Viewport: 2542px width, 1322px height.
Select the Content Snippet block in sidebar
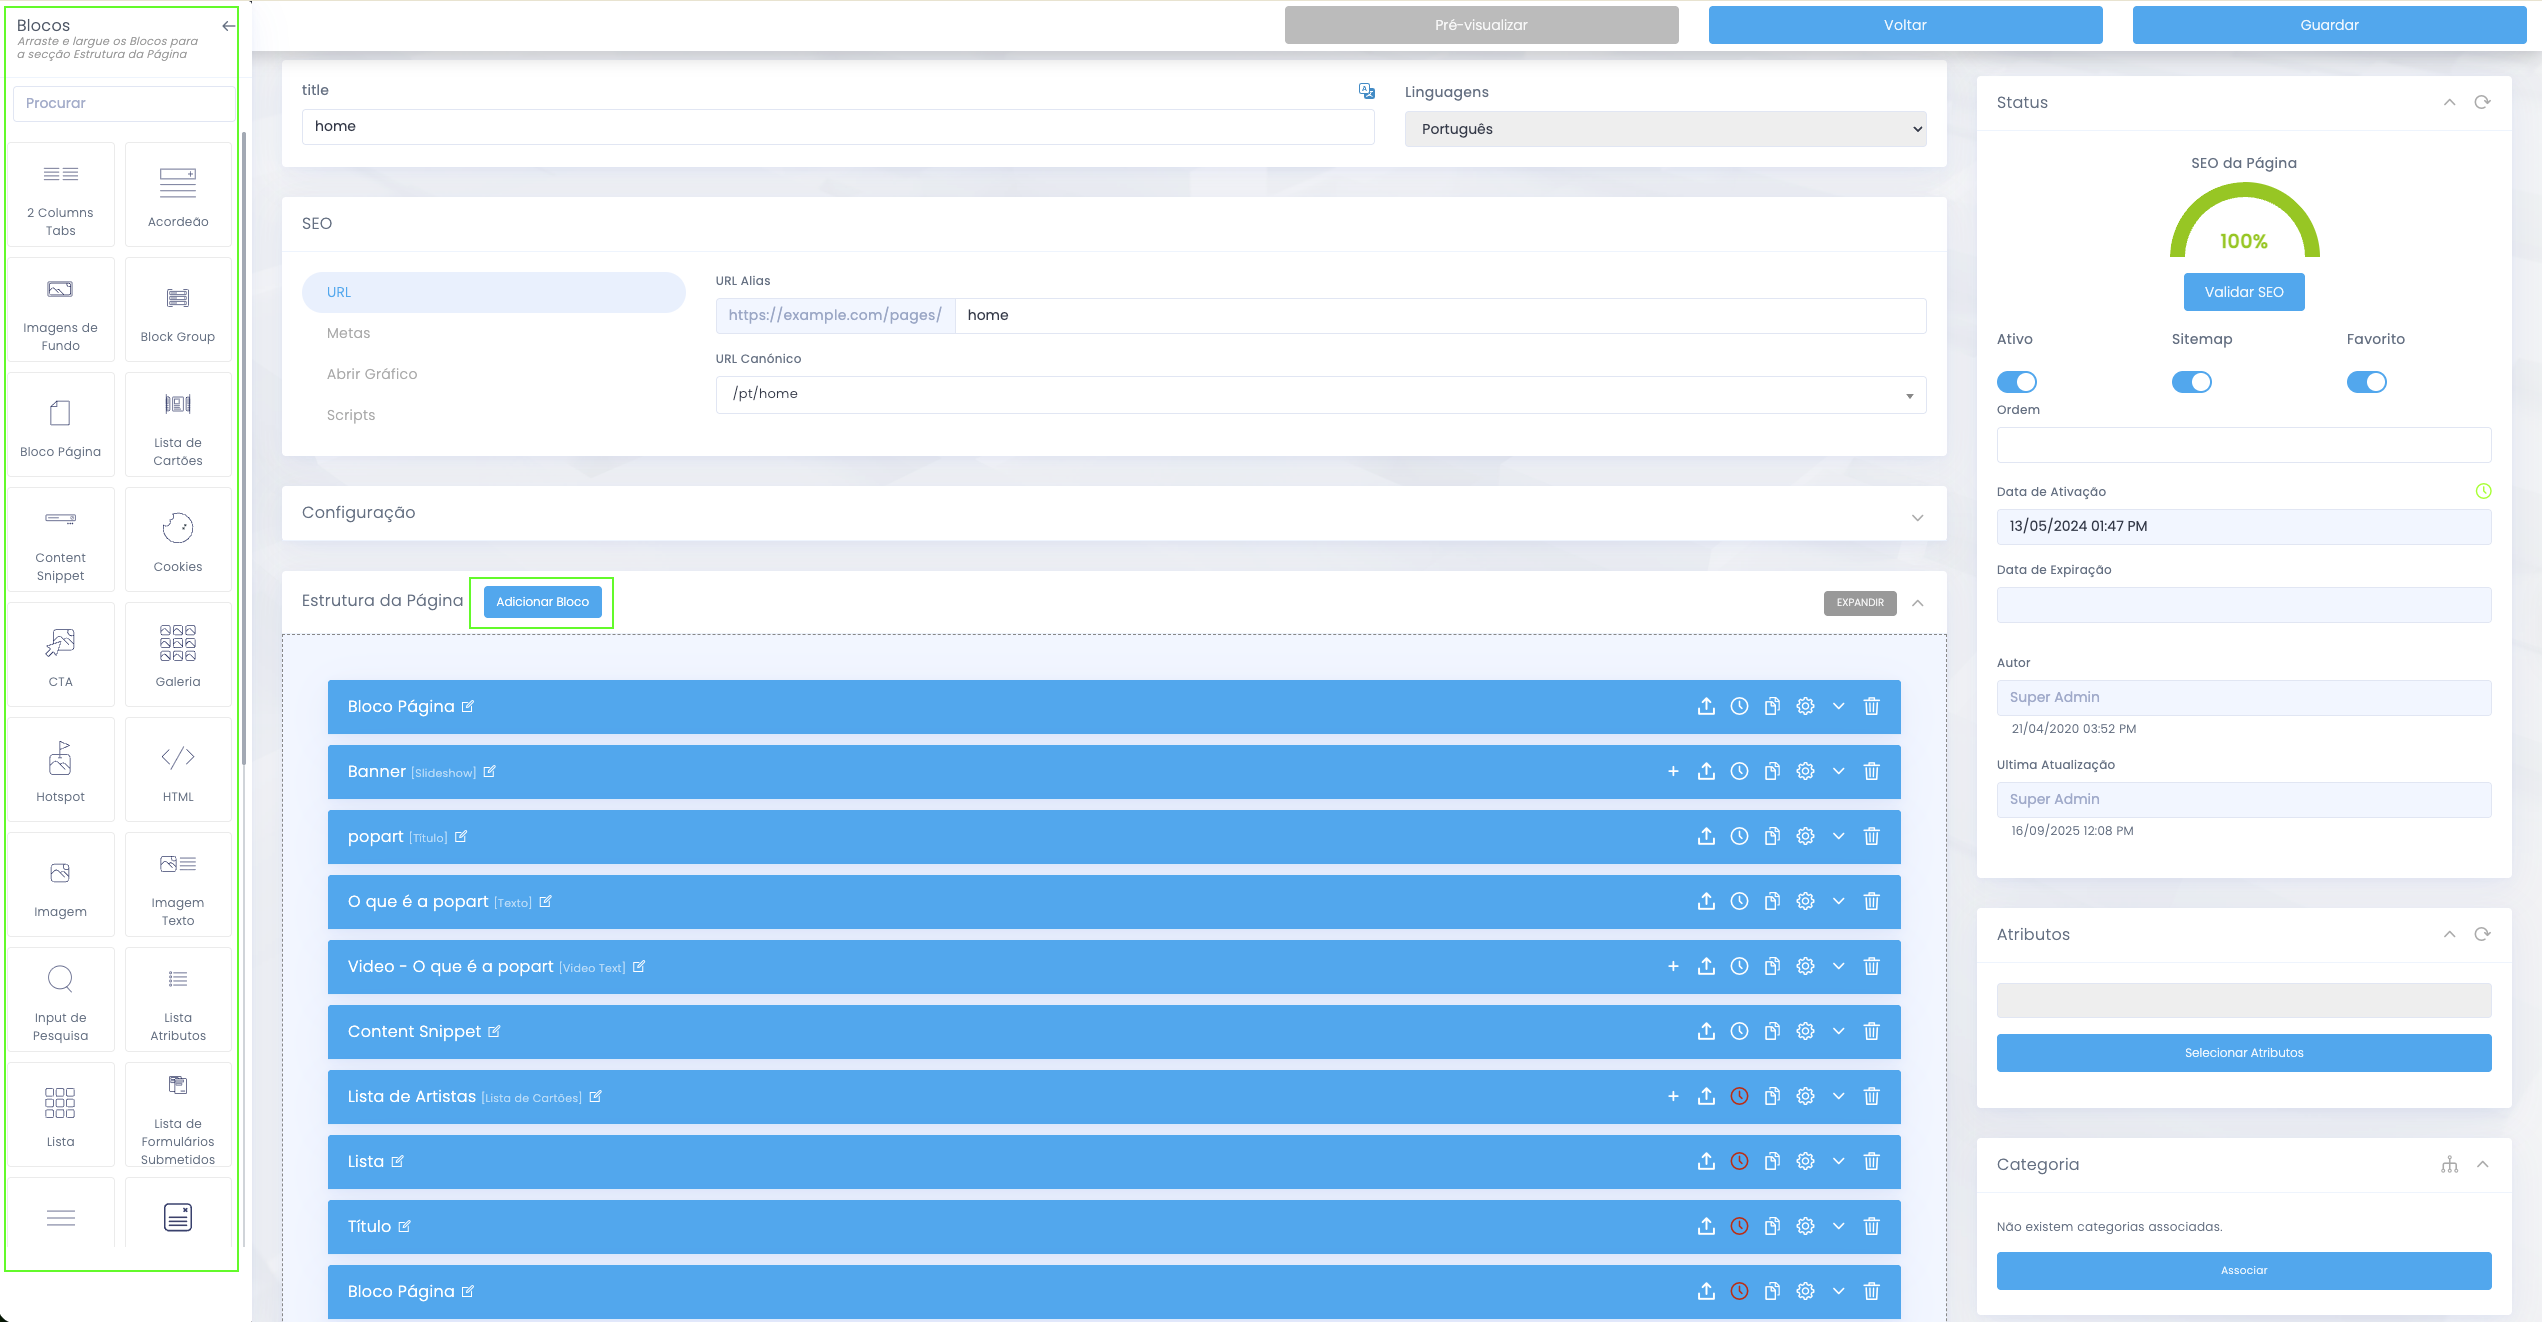point(61,540)
